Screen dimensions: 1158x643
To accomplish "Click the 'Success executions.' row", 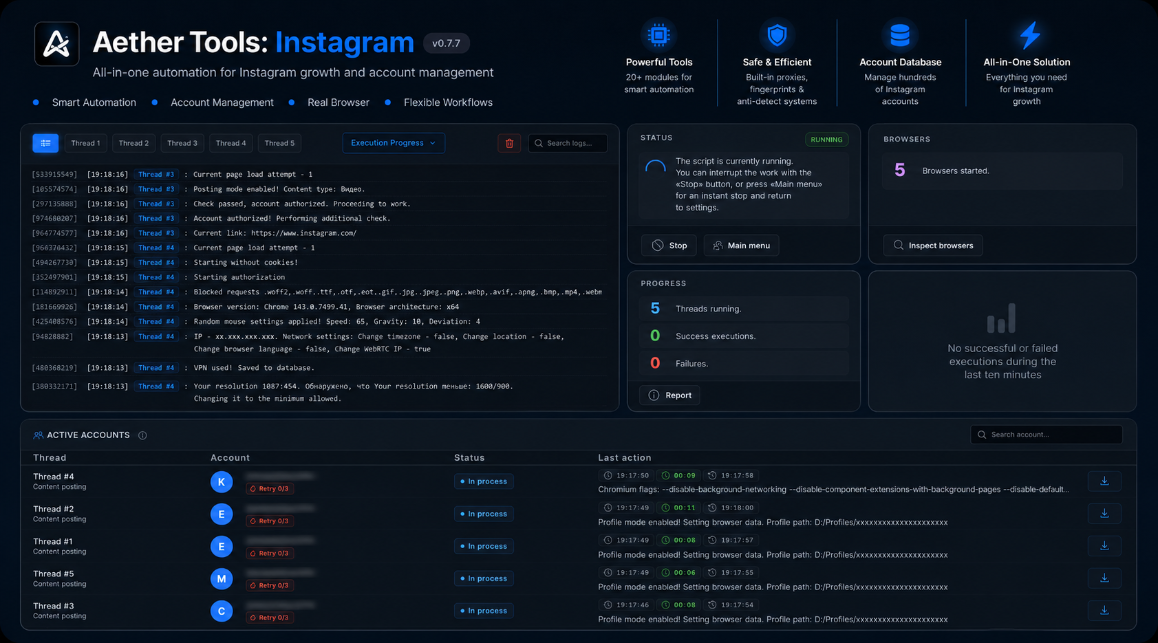I will coord(744,336).
